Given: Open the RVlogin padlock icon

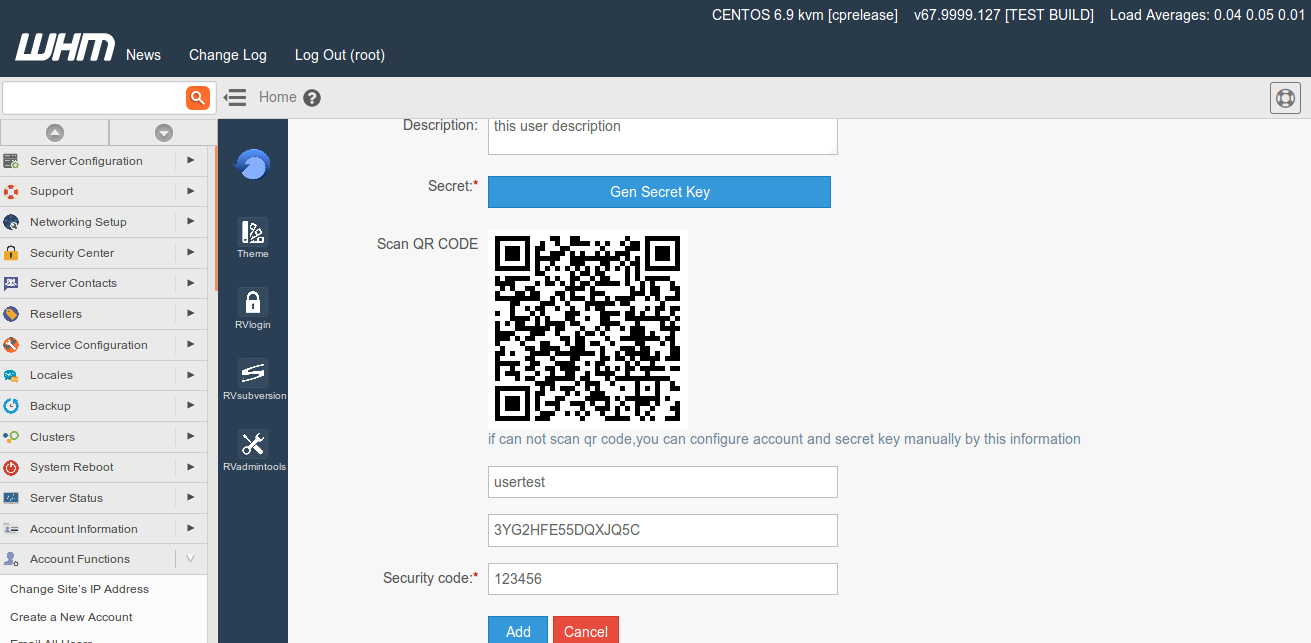Looking at the screenshot, I should point(253,308).
